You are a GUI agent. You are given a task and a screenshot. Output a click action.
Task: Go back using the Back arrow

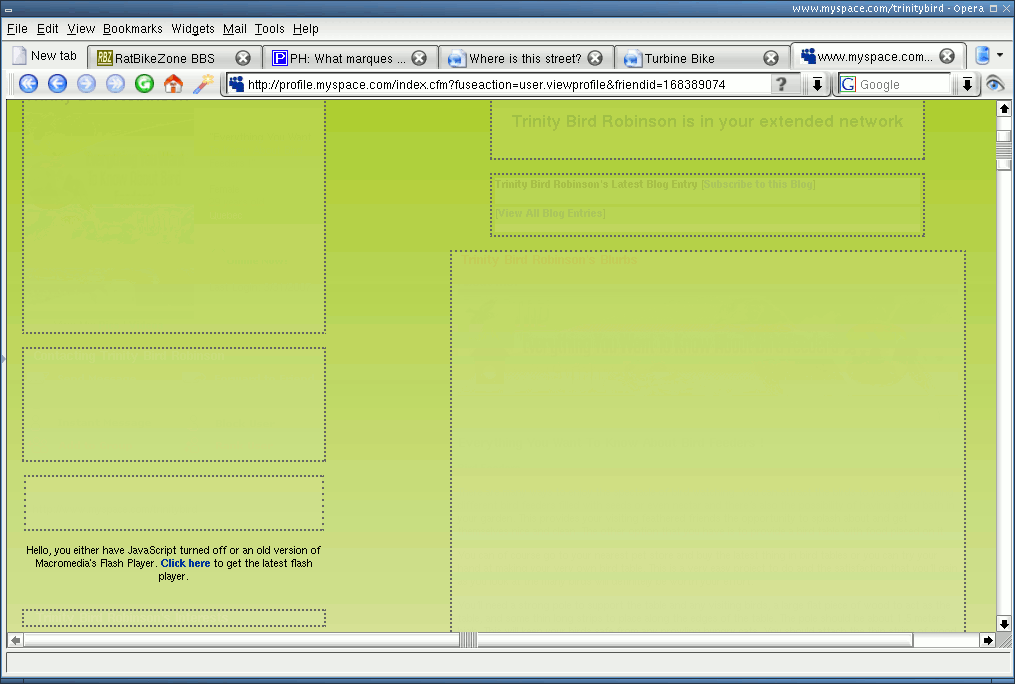[x=57, y=84]
